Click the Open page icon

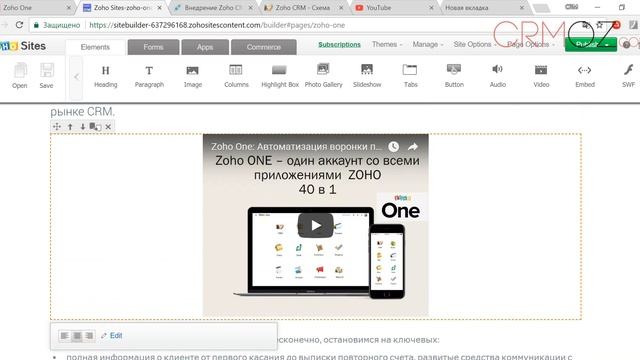pyautogui.click(x=20, y=76)
